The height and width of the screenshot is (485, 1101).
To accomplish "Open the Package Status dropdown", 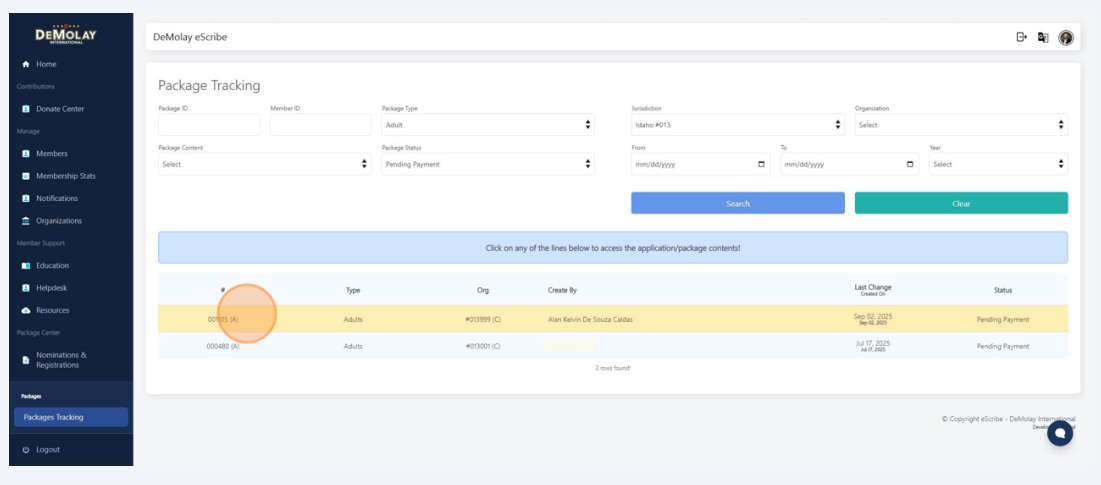I will coord(488,164).
